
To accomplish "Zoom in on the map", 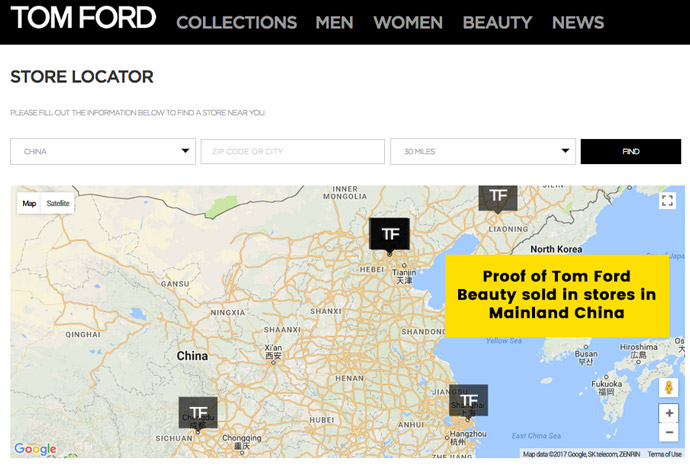I will 669,413.
